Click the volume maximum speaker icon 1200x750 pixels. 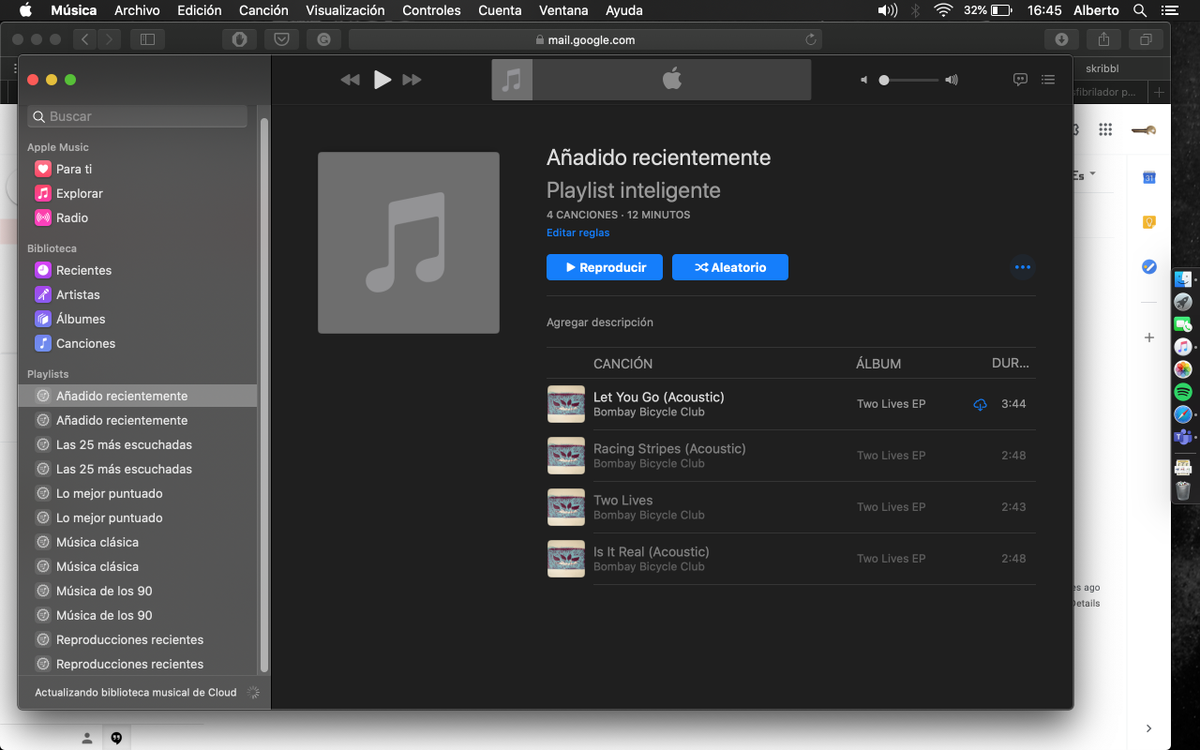tap(951, 80)
